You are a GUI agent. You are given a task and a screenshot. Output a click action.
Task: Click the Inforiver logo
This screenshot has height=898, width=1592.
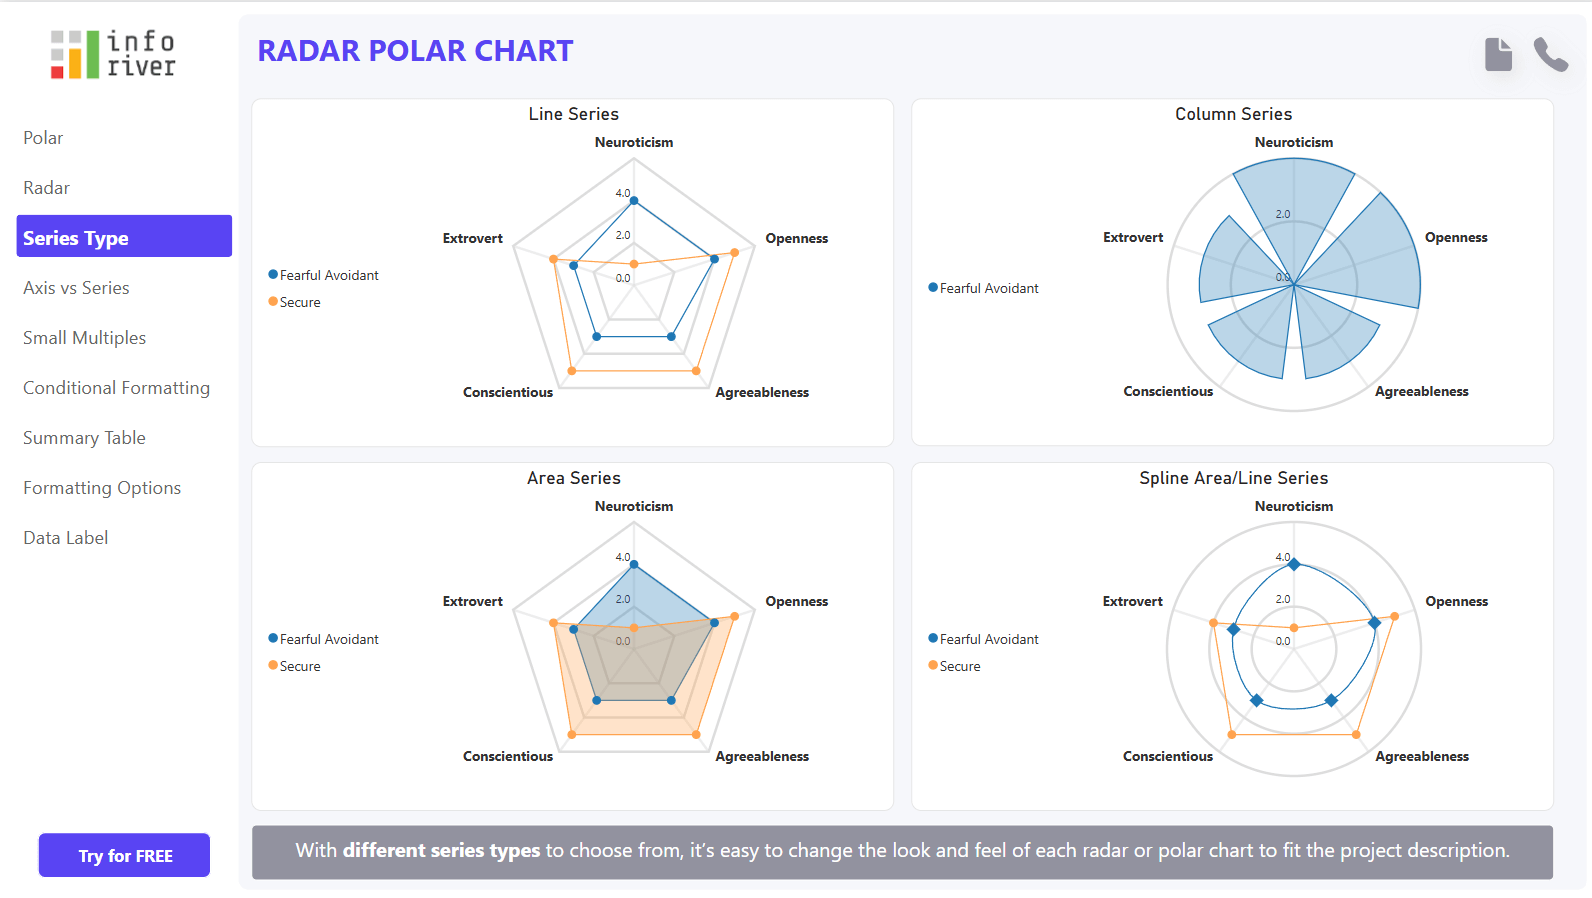113,54
